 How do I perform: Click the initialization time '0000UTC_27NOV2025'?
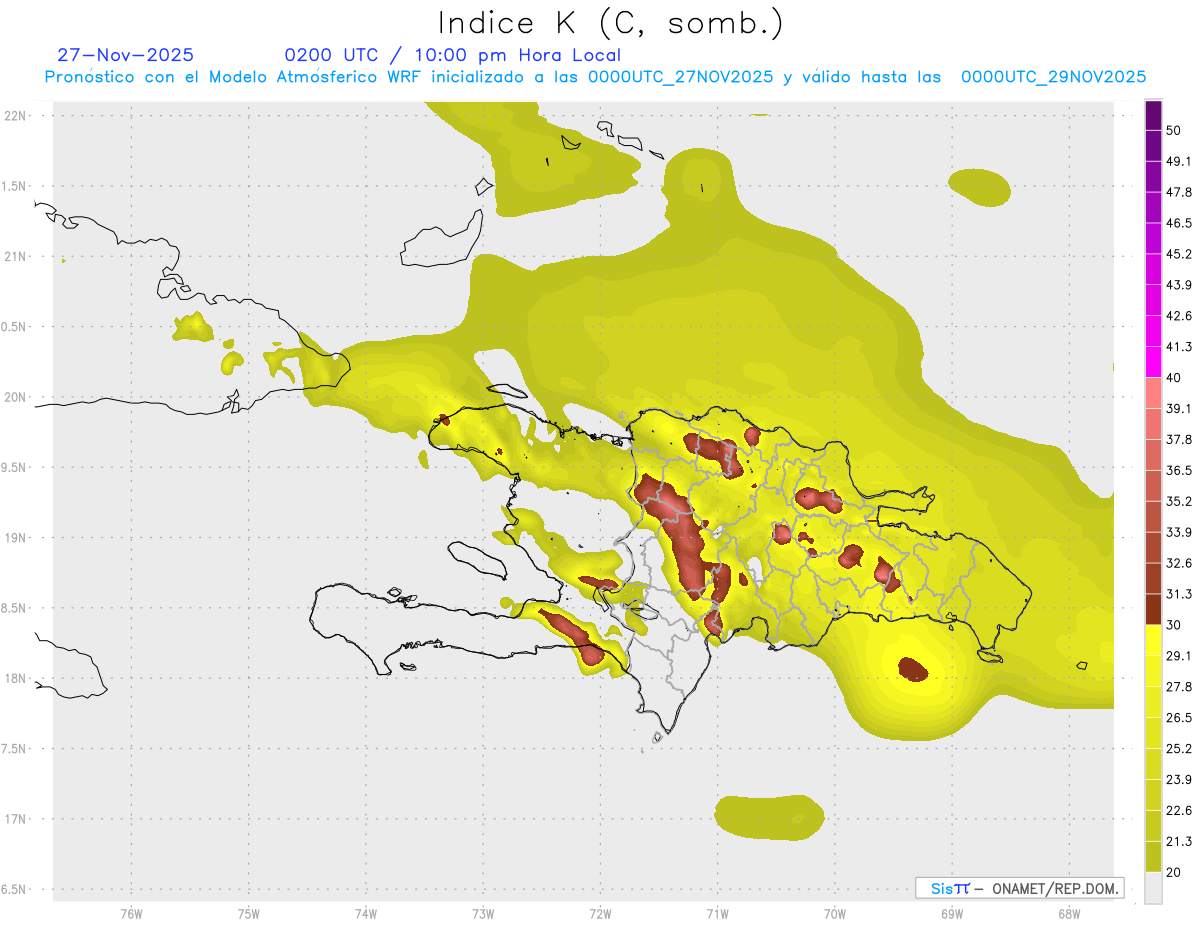pyautogui.click(x=680, y=76)
